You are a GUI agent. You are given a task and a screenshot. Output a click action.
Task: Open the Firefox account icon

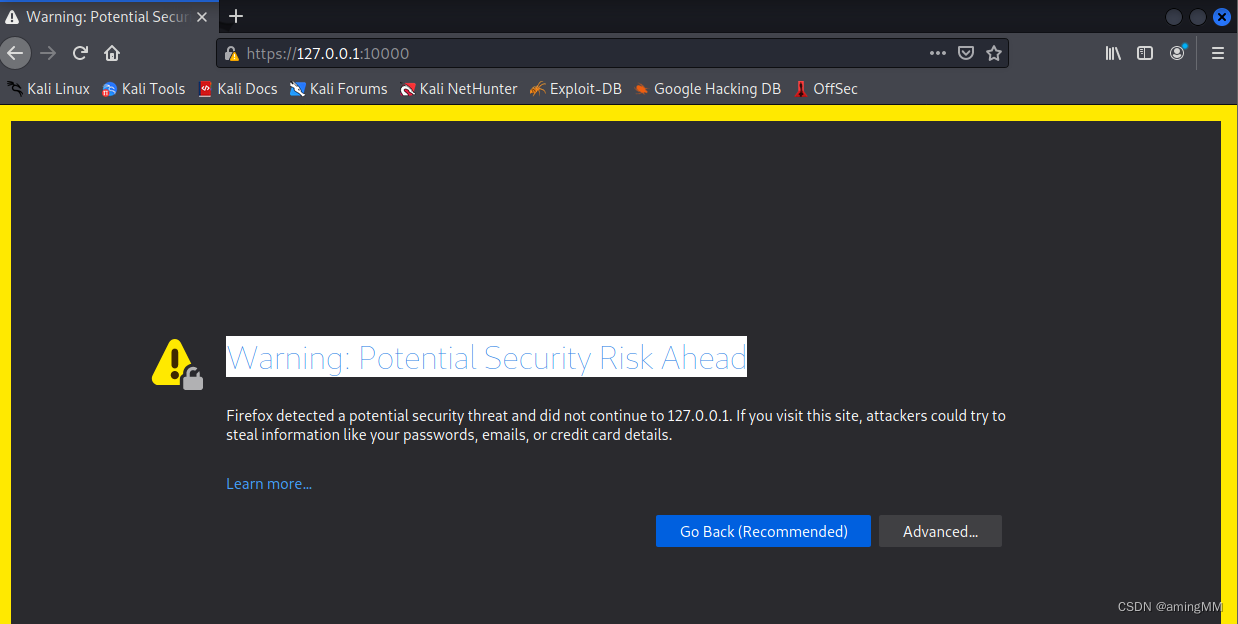1177,53
